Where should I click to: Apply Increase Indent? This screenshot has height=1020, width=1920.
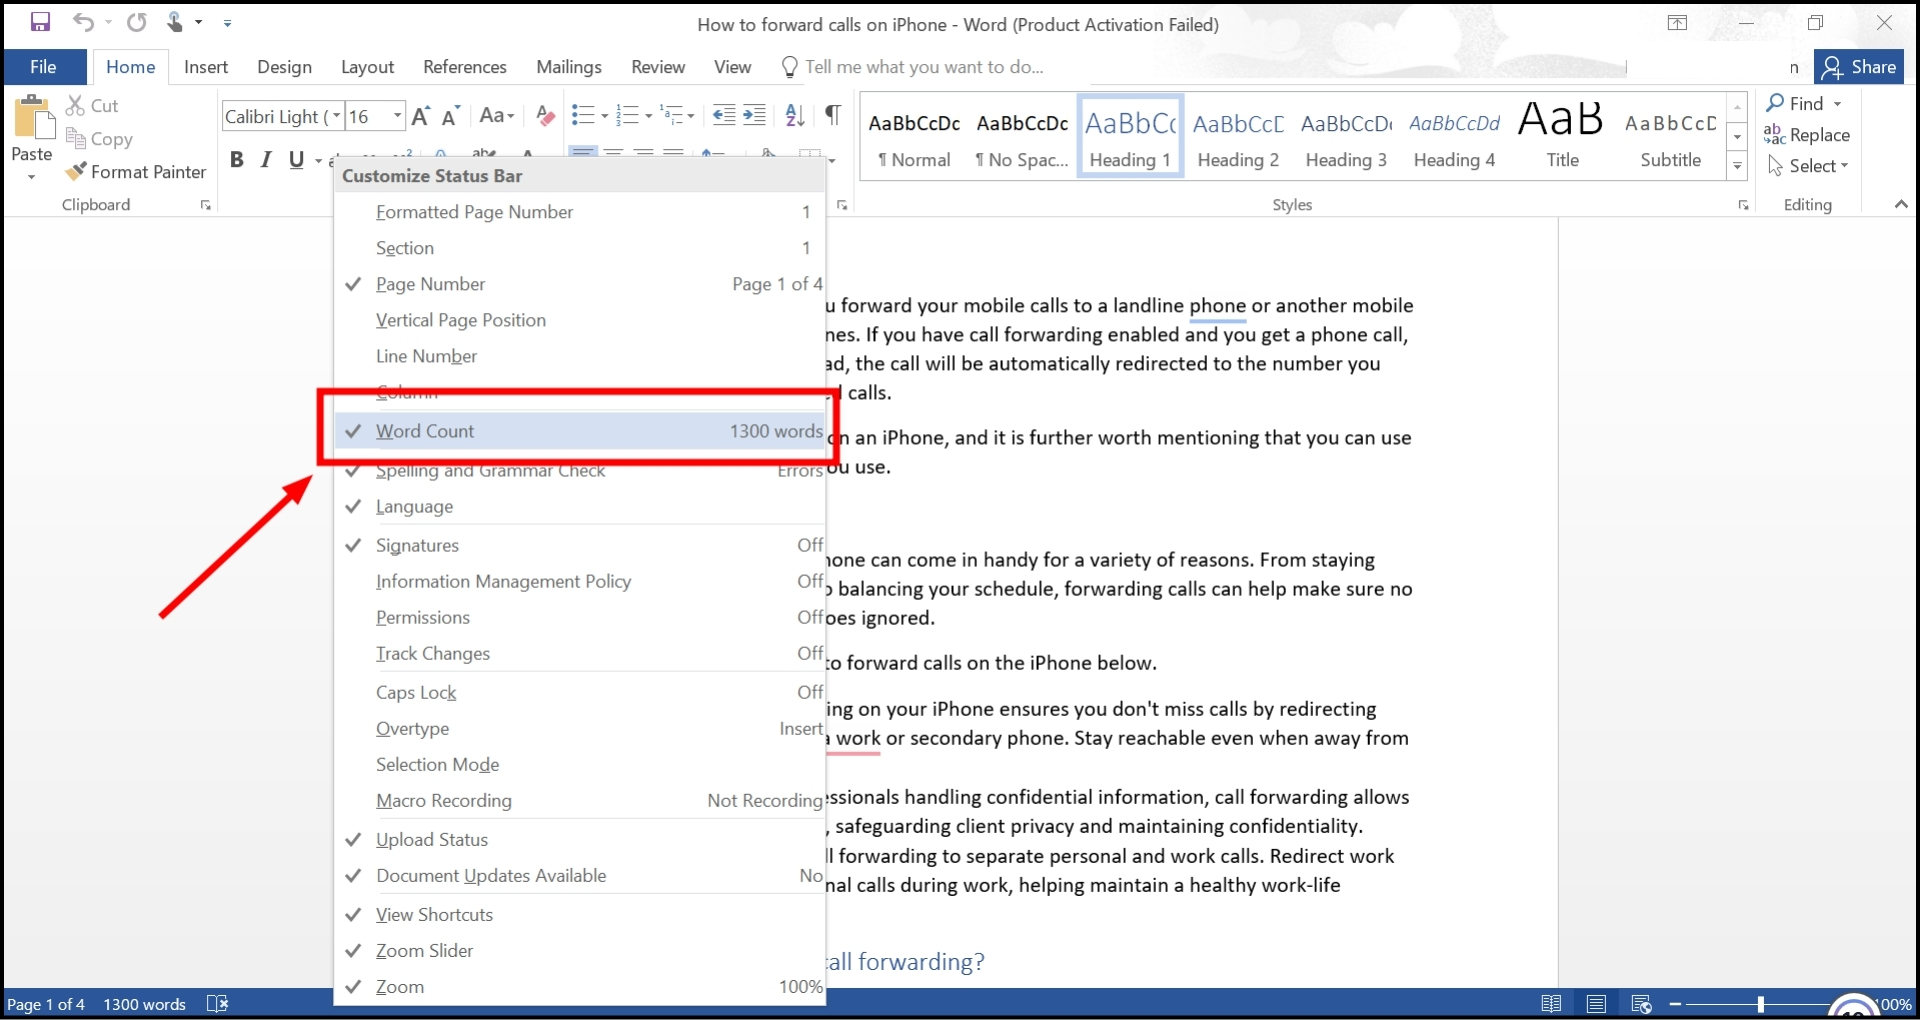754,115
